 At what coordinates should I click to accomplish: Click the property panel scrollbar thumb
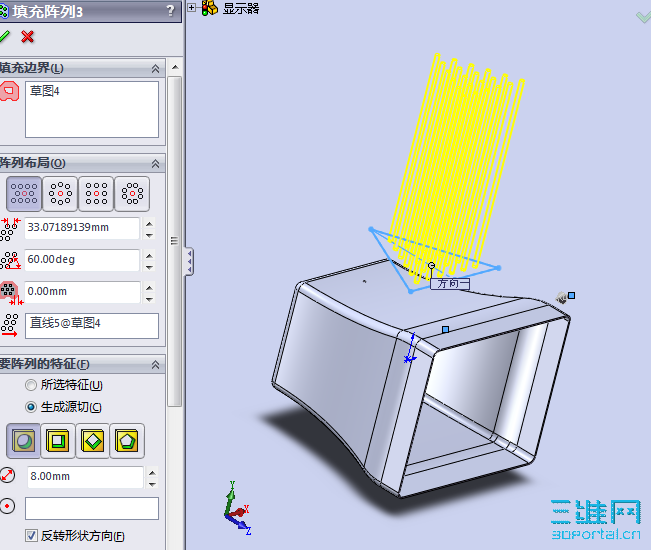point(174,241)
